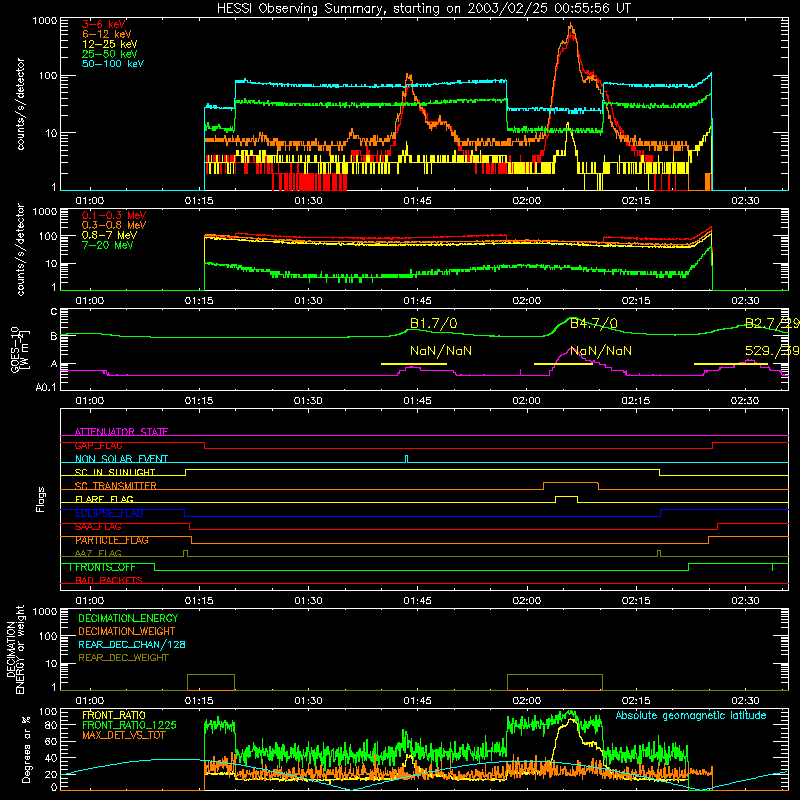The width and height of the screenshot is (800, 800).
Task: Select the 0.8-7 MeV legend label
Action: (x=110, y=235)
